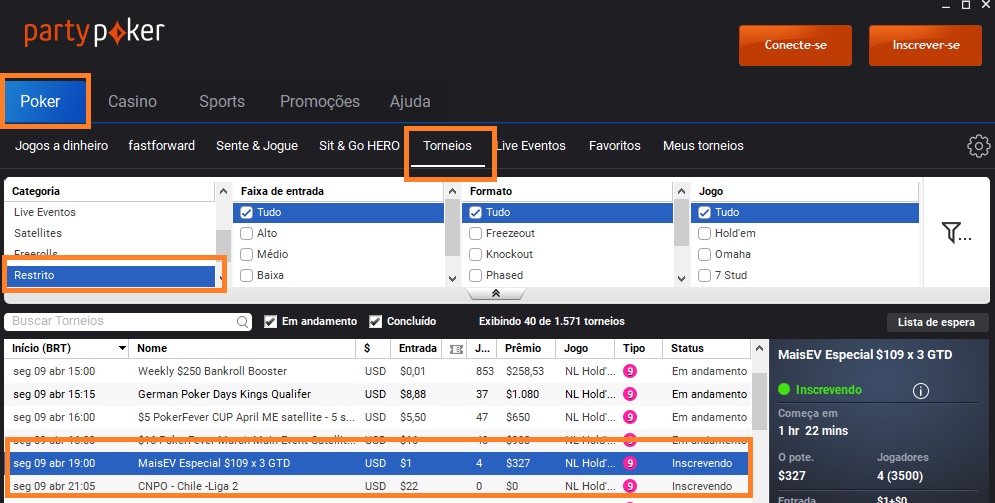Click Faixa de entrada list up arrow
The image size is (995, 503).
coord(452,191)
